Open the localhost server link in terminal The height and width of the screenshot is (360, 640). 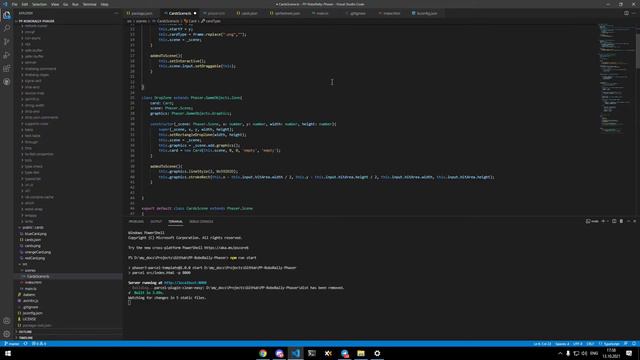(x=185, y=282)
